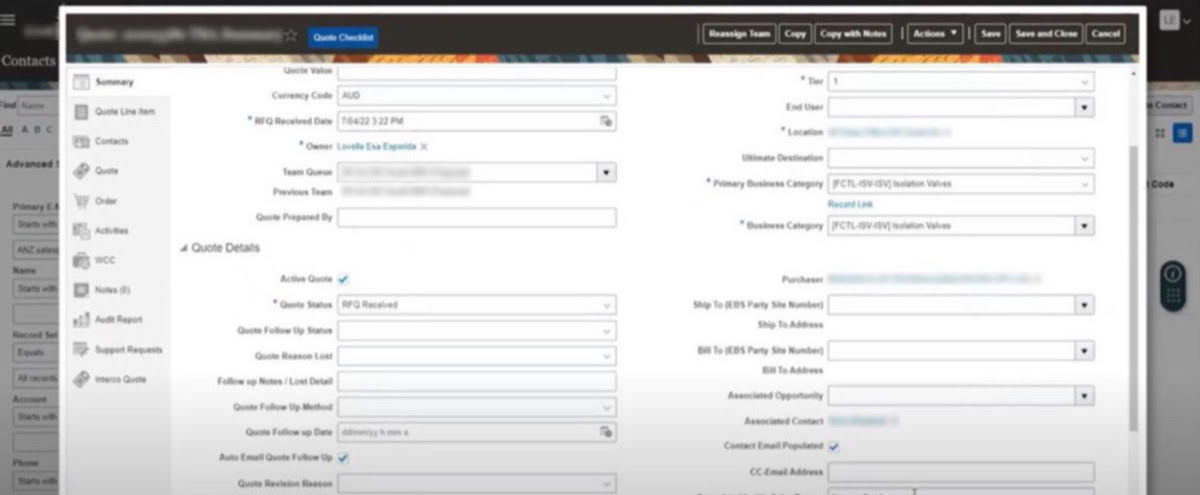
Task: Click the Support Requests icon
Action: (x=82, y=350)
